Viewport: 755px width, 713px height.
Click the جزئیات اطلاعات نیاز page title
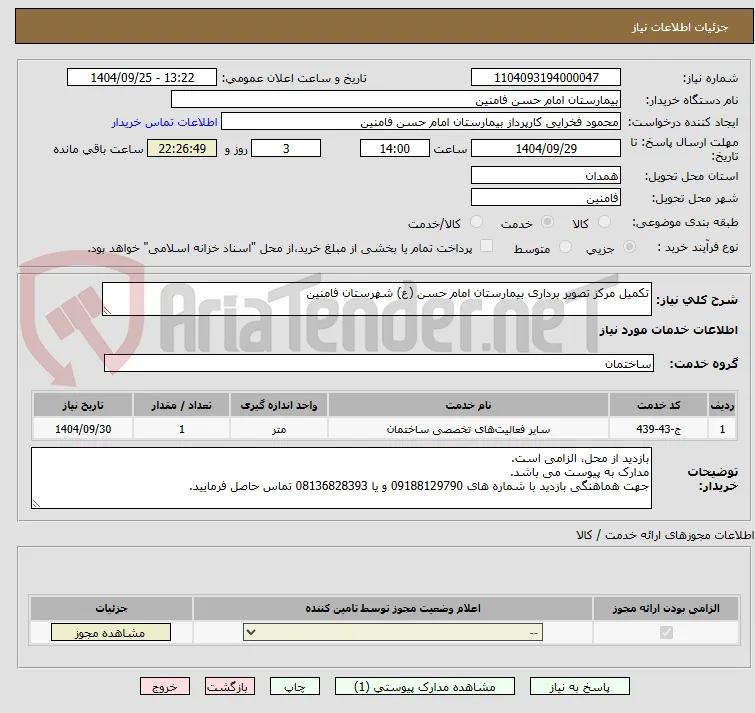click(x=680, y=27)
